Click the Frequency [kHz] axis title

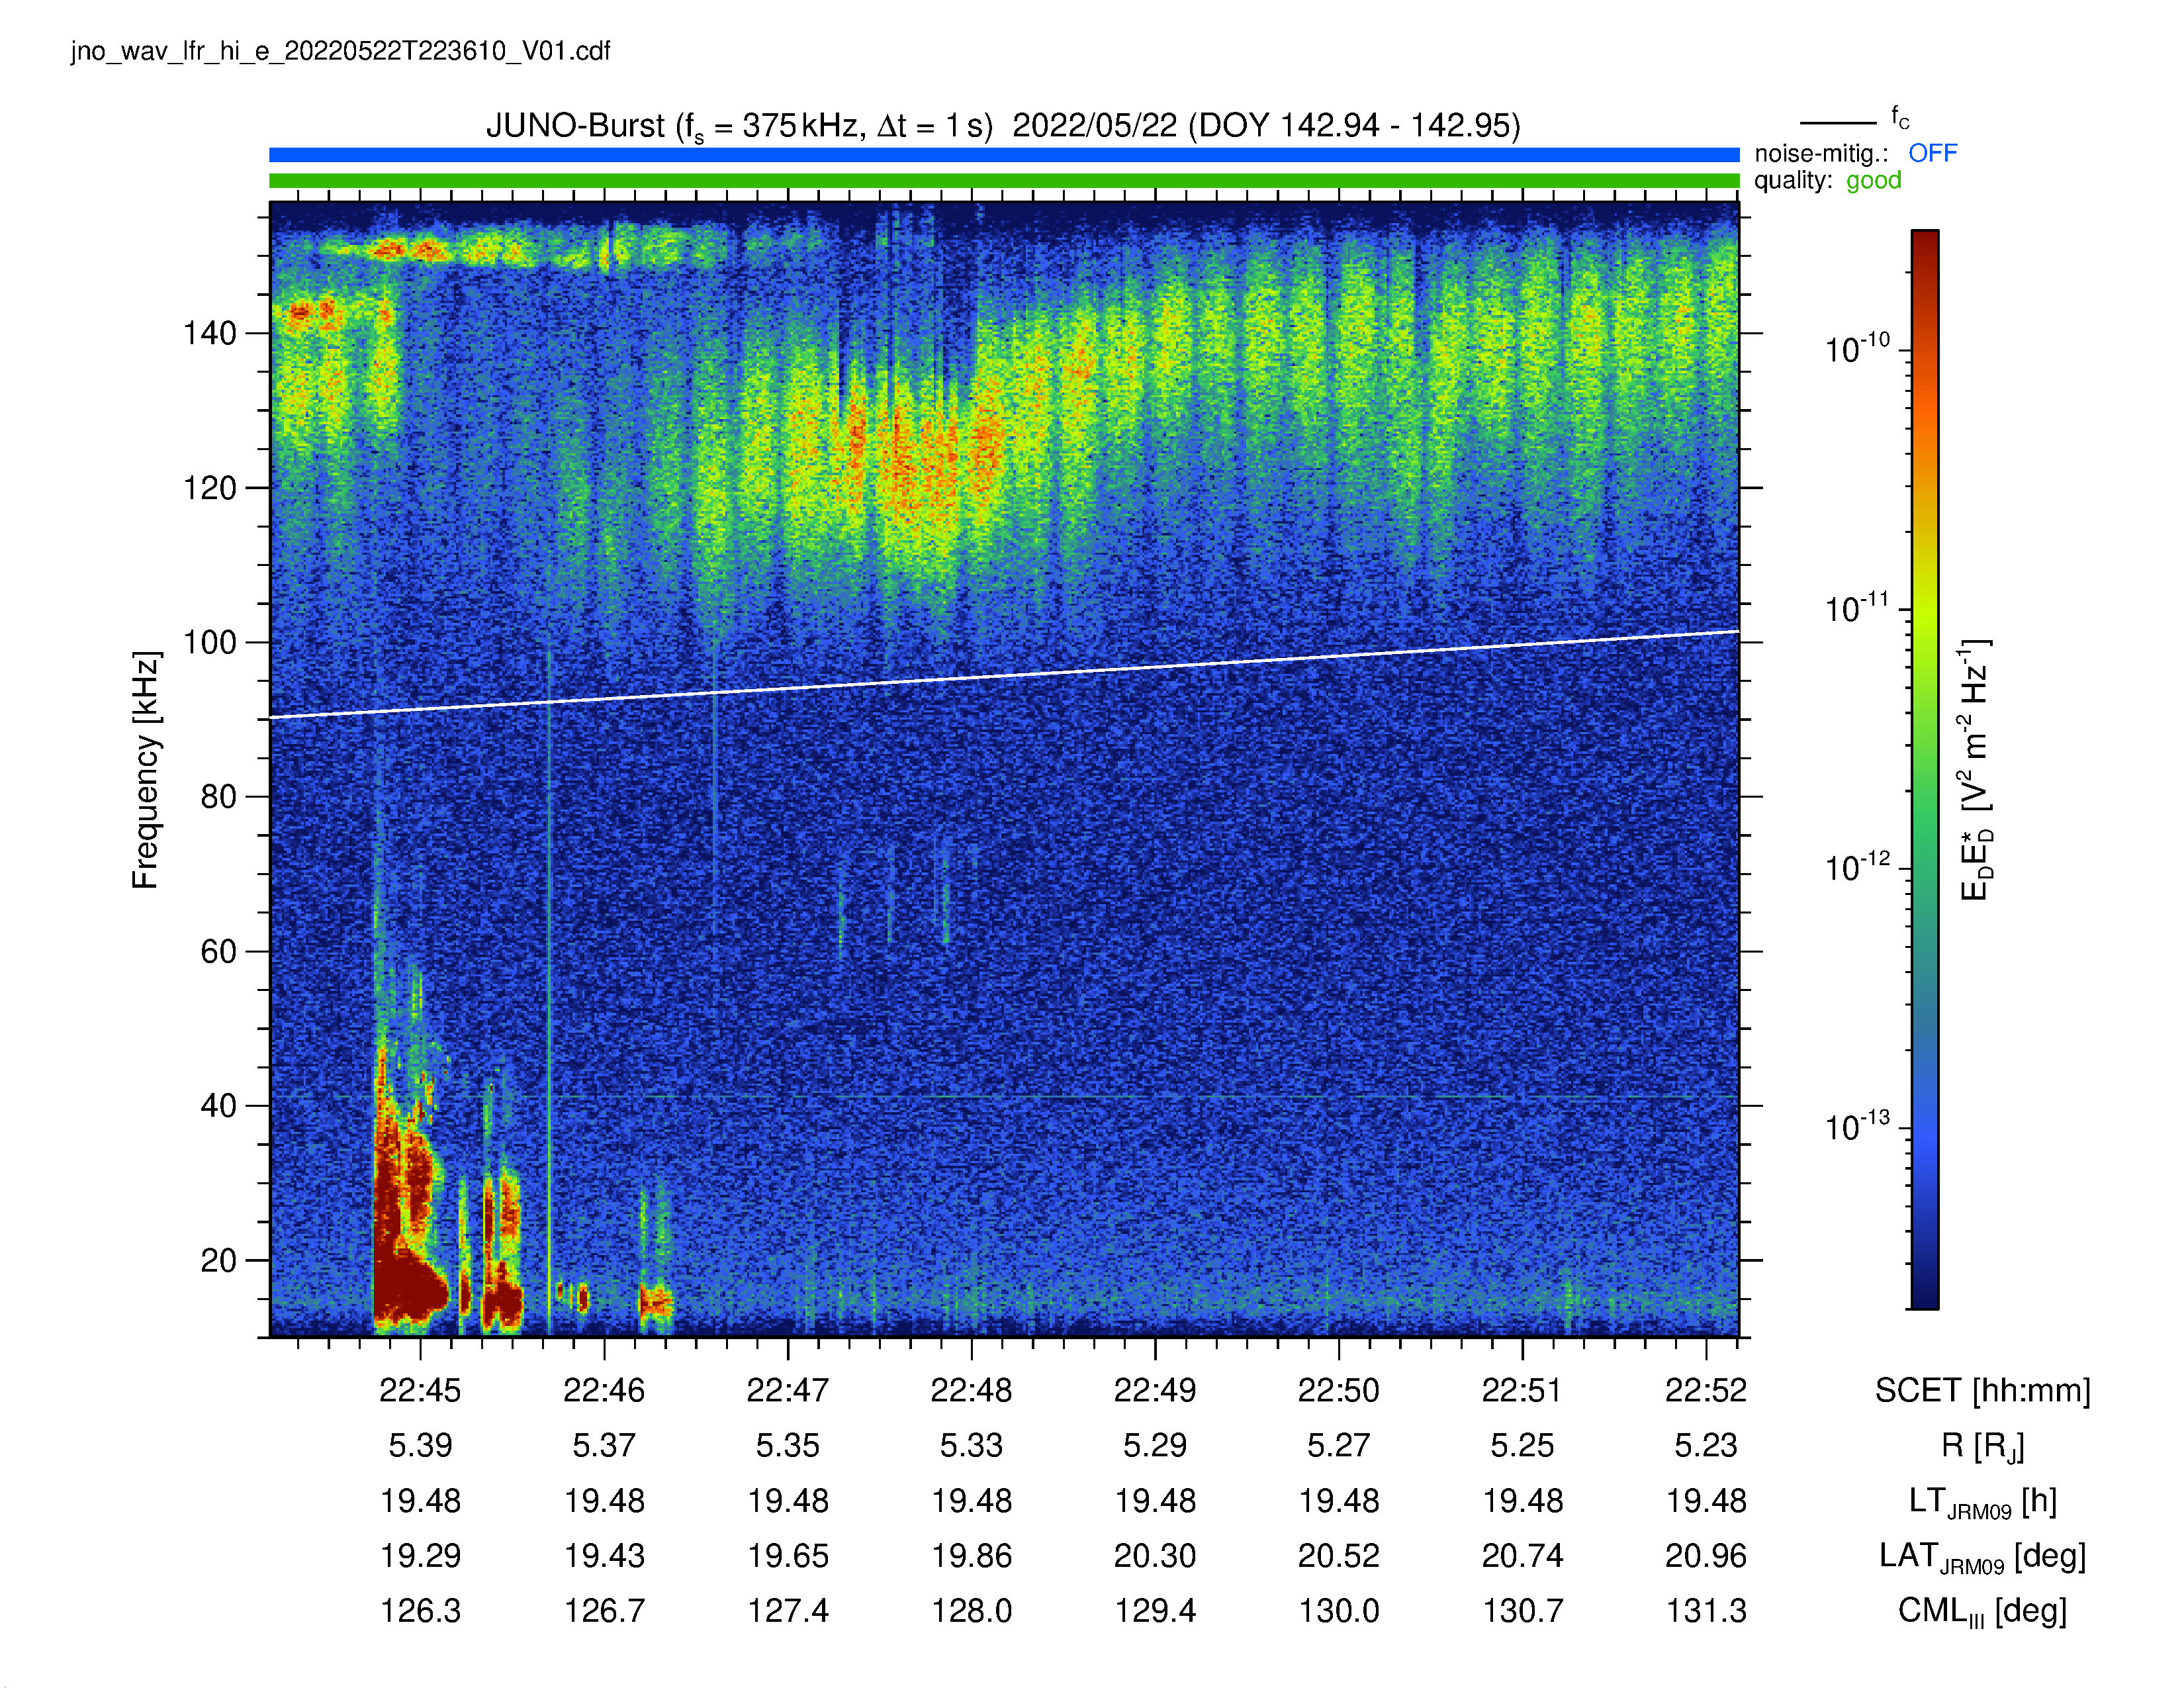coord(146,770)
